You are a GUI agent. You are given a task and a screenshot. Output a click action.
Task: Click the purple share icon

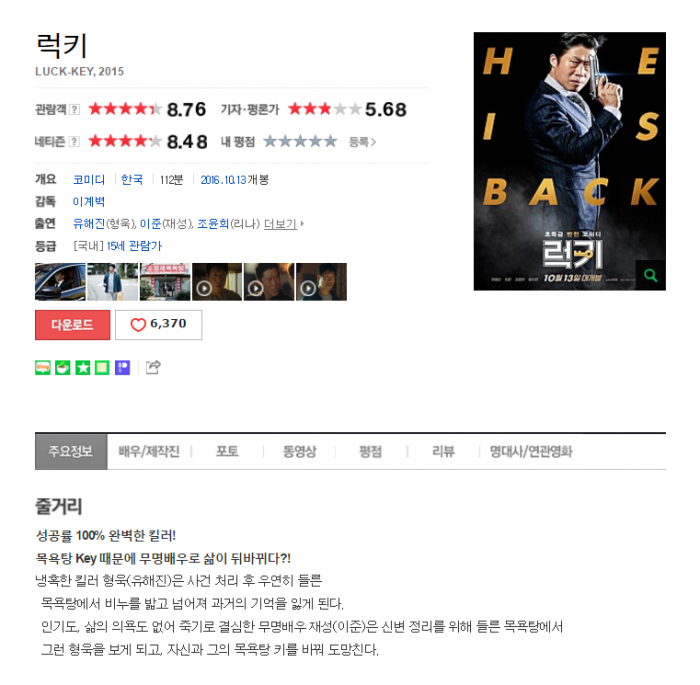(122, 368)
